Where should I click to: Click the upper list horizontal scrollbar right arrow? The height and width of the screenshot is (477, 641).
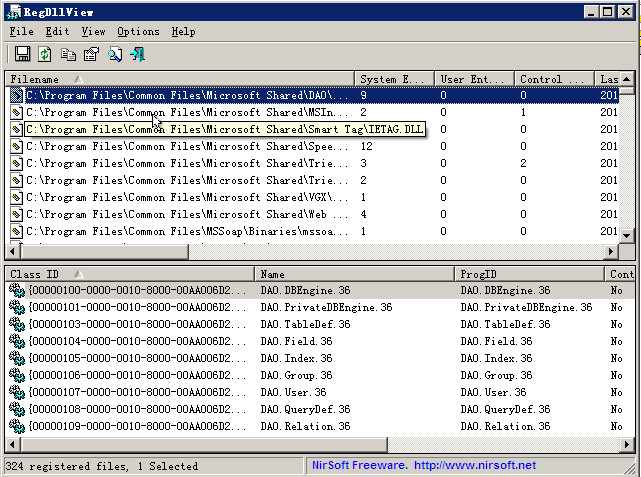pyautogui.click(x=611, y=251)
